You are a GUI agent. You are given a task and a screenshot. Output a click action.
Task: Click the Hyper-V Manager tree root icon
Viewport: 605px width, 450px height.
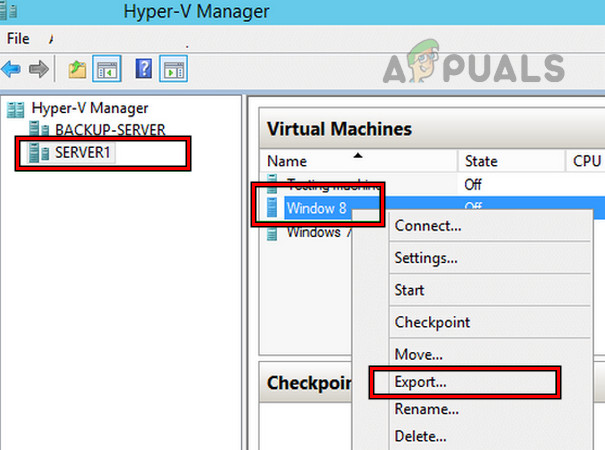(16, 110)
